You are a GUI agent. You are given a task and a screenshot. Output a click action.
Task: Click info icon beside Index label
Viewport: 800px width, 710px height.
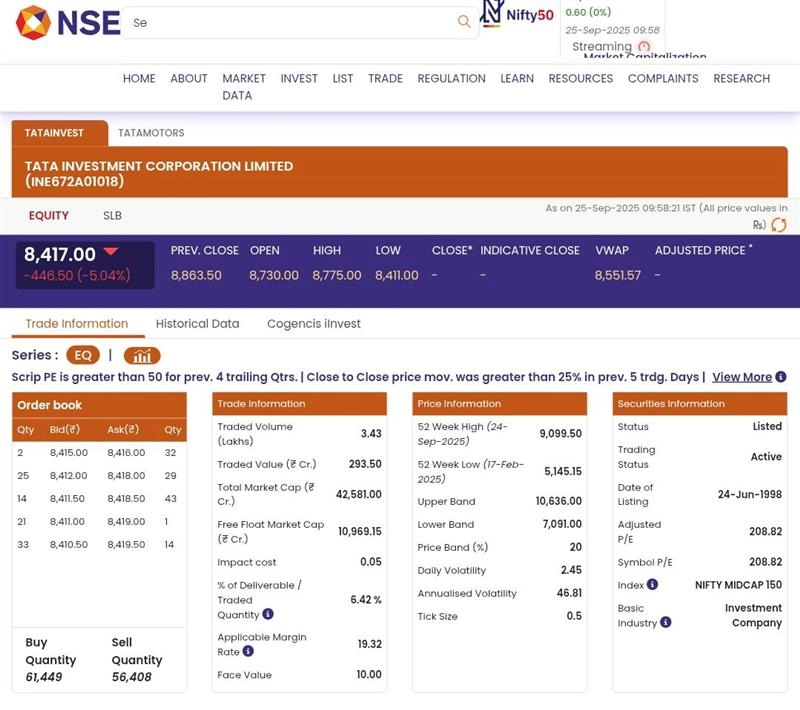point(652,585)
